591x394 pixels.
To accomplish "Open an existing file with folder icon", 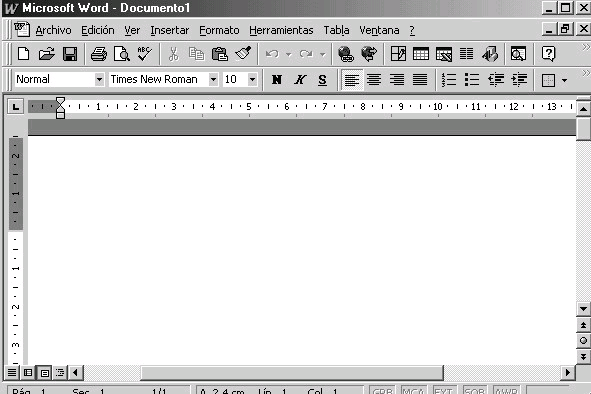I will 47,54.
